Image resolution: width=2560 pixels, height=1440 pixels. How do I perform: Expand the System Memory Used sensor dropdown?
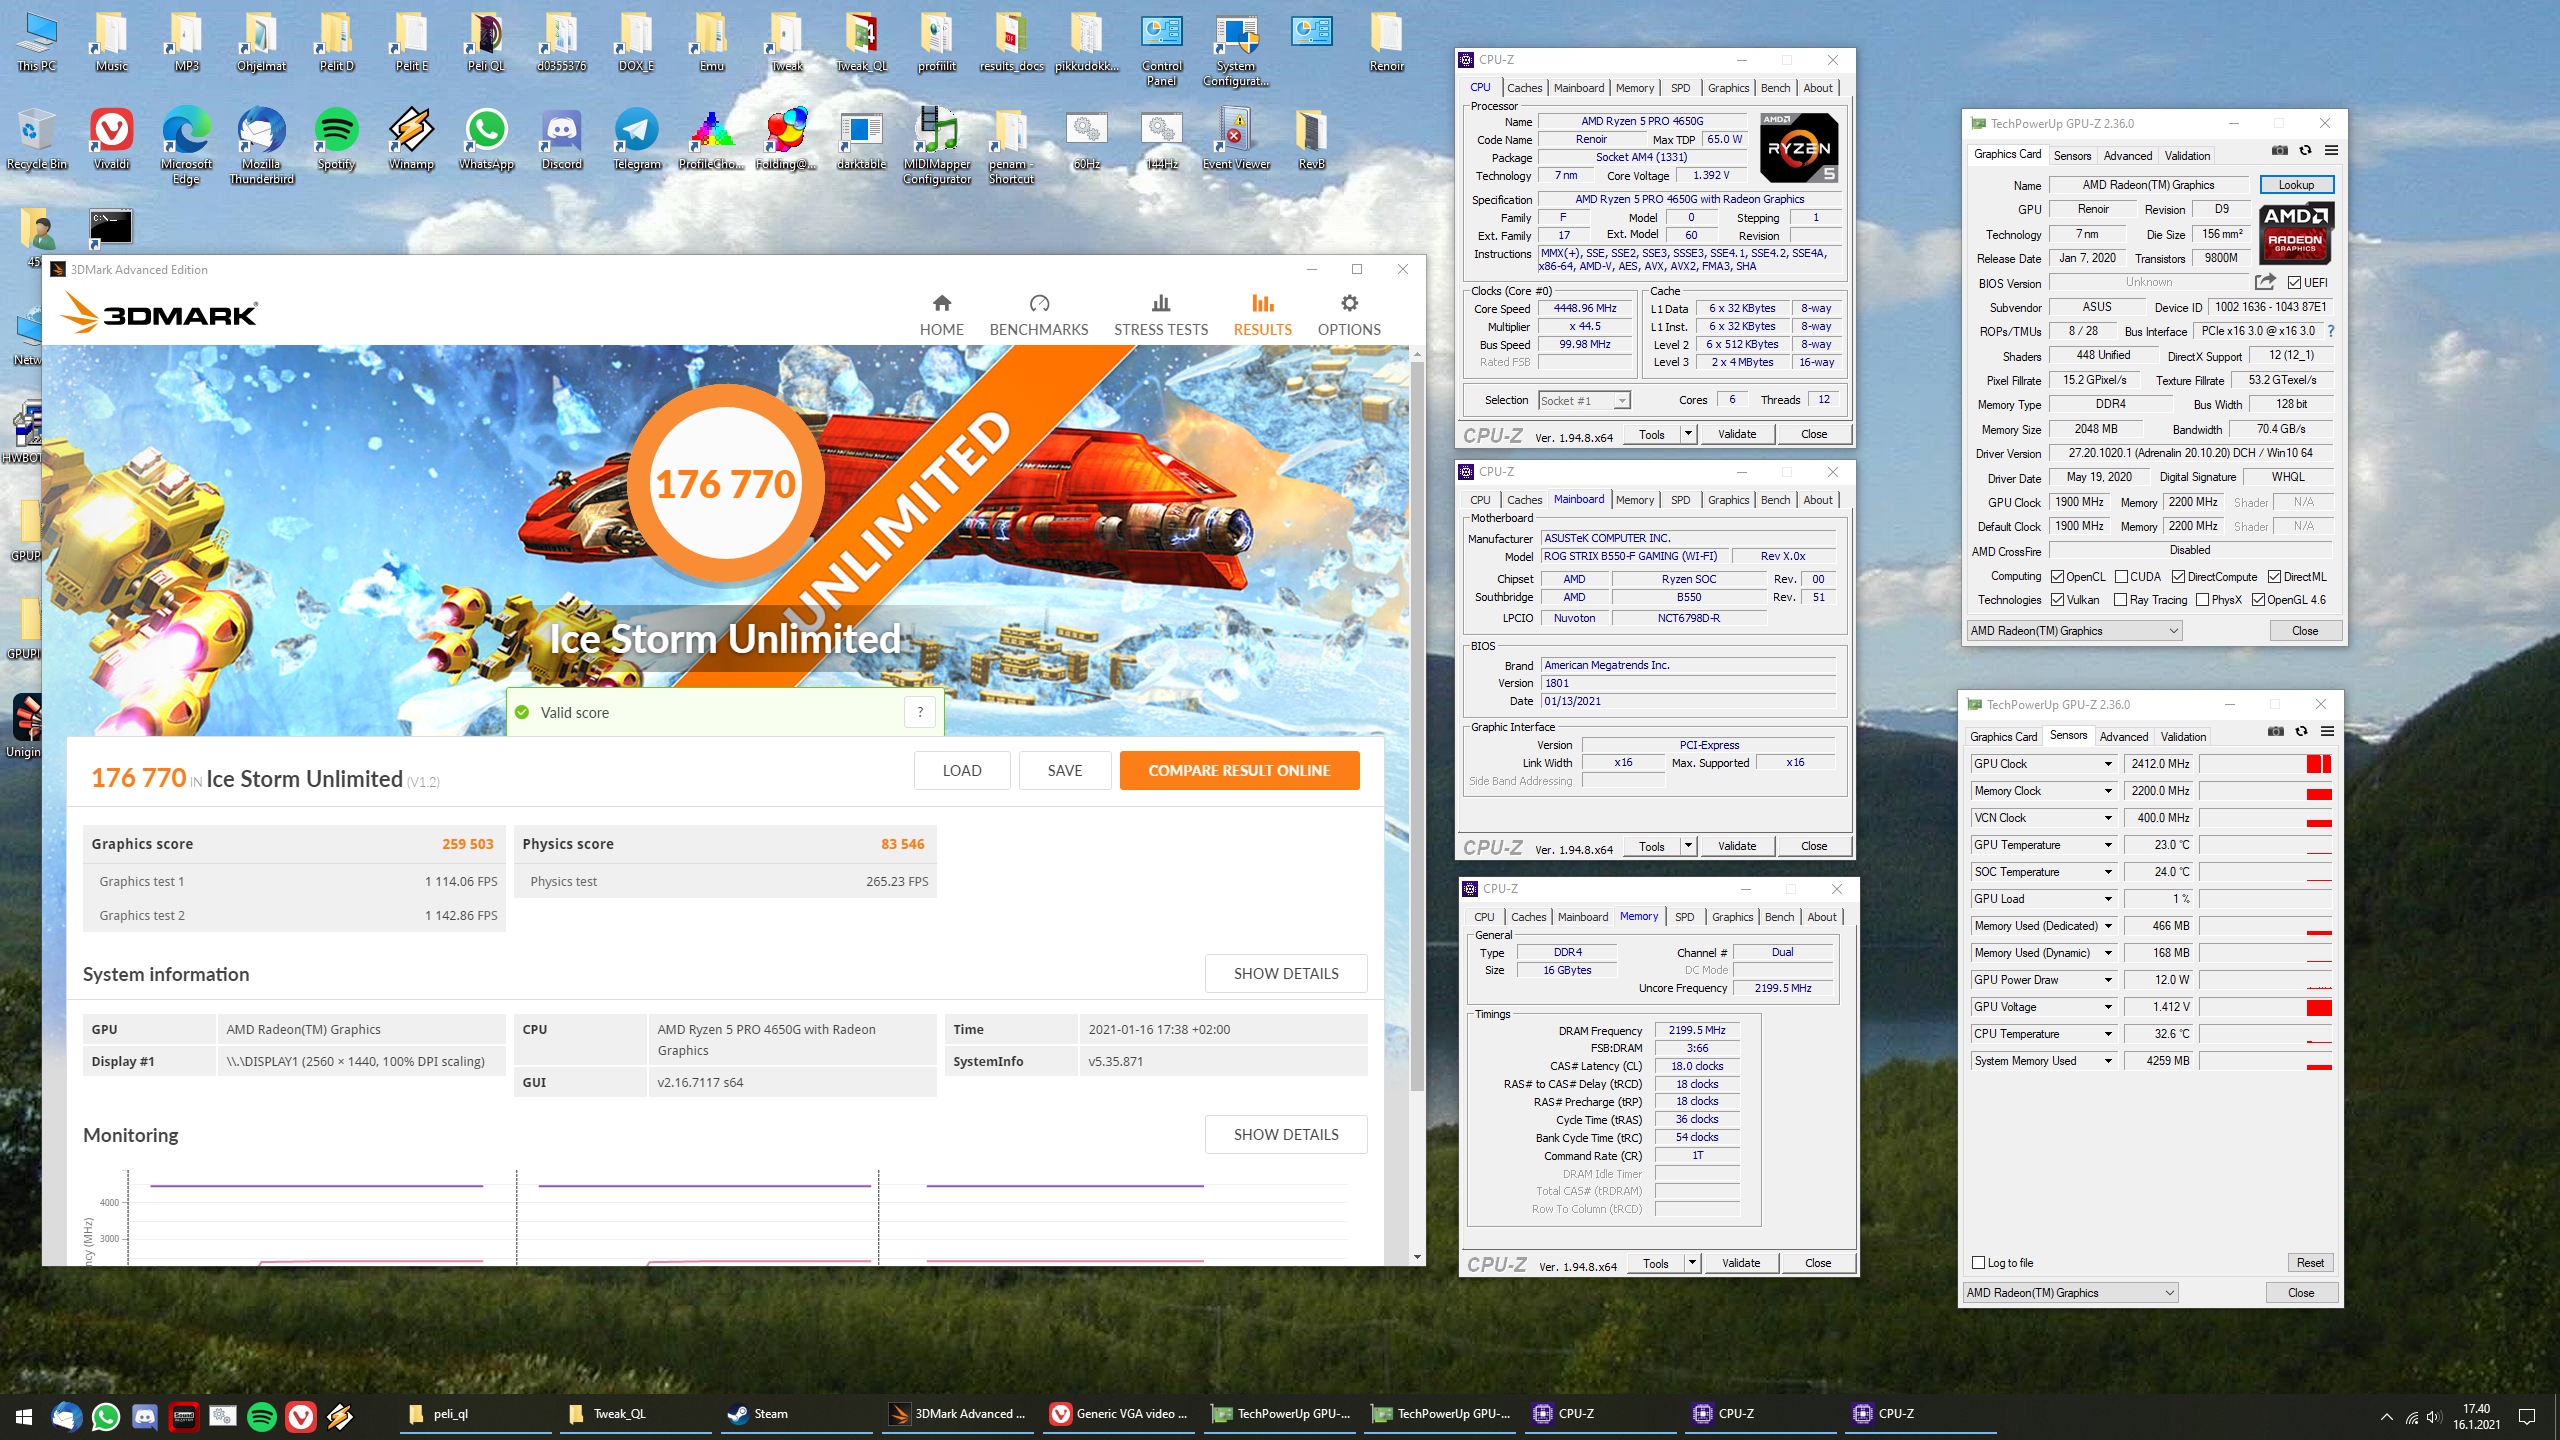point(2108,1061)
